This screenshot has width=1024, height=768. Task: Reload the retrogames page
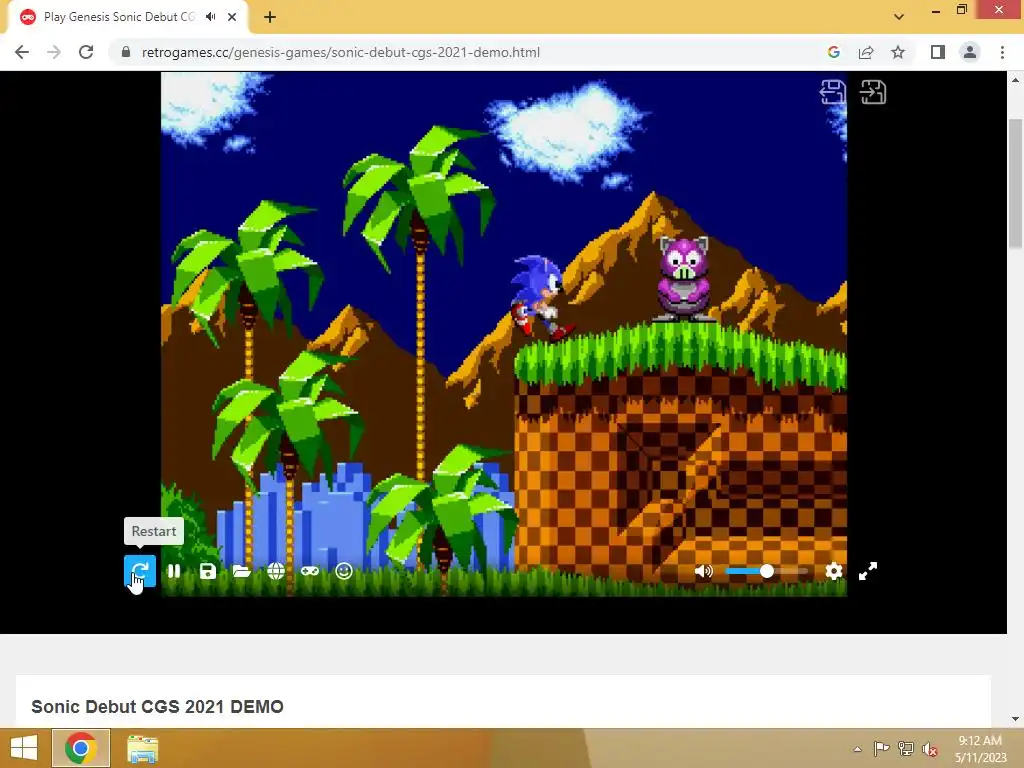click(x=86, y=52)
